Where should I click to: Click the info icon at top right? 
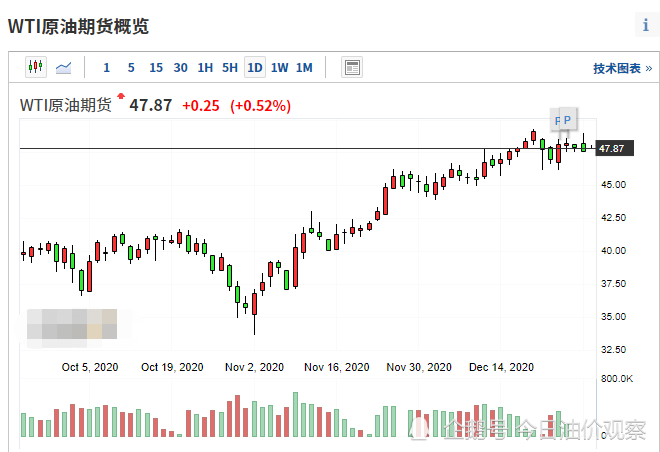pyautogui.click(x=646, y=25)
